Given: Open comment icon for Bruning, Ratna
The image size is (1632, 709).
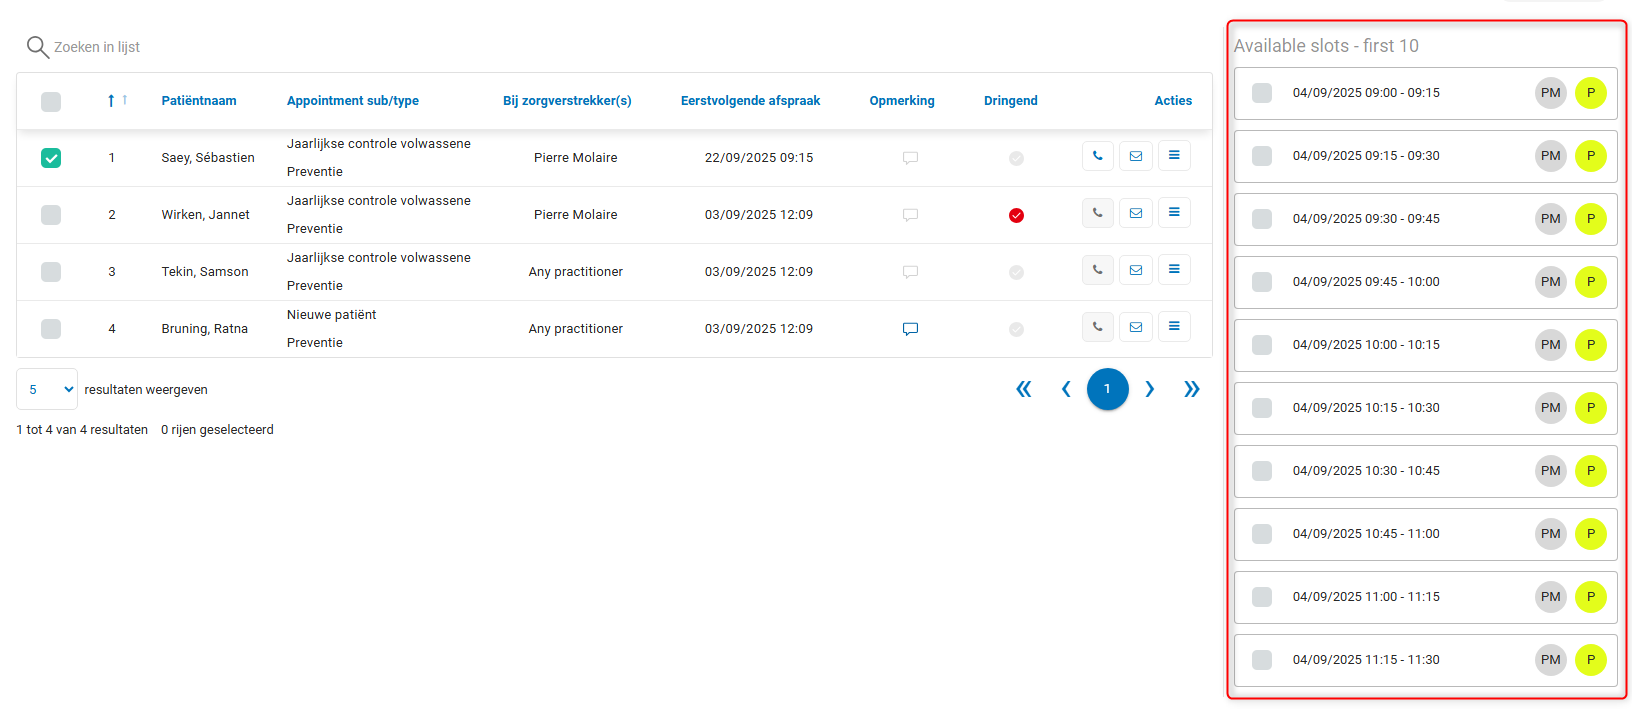Looking at the screenshot, I should 910,329.
